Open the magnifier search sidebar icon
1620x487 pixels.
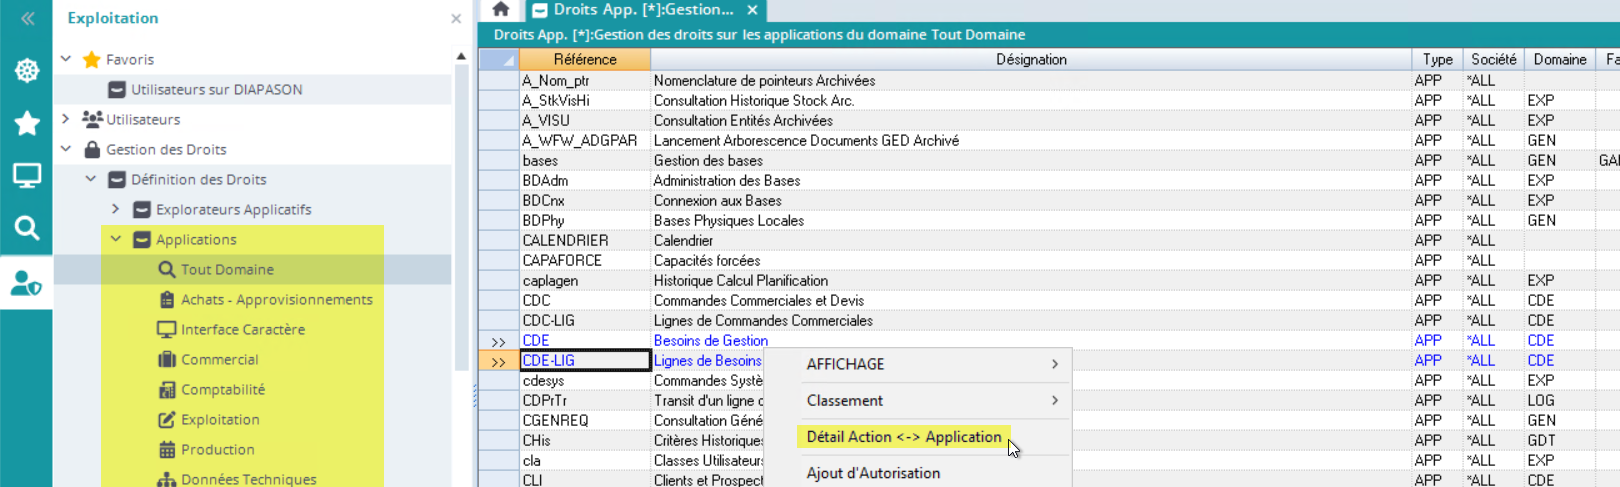pyautogui.click(x=27, y=228)
